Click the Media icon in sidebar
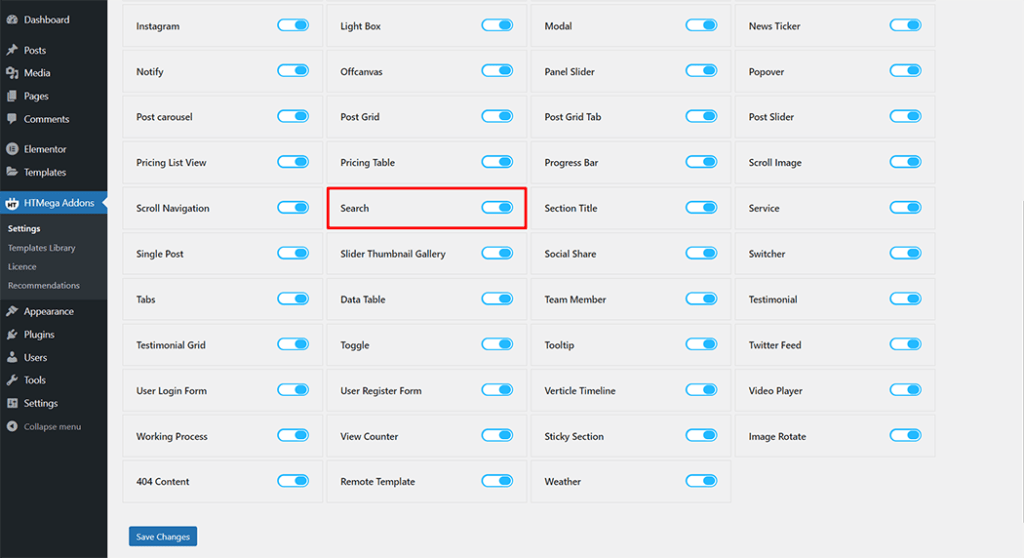The image size is (1024, 558). tap(12, 73)
